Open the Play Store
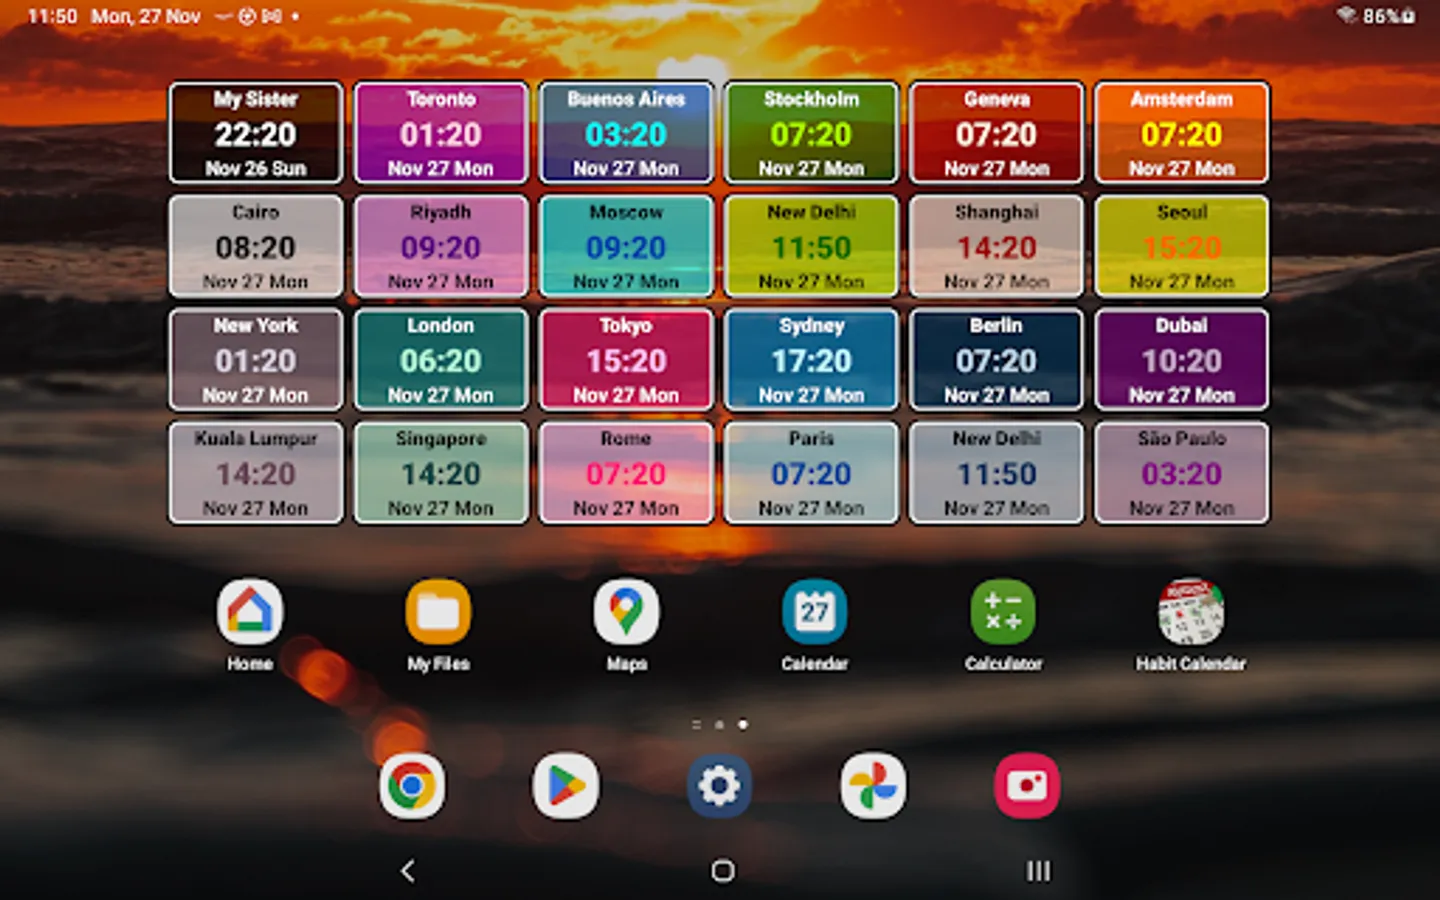Image resolution: width=1440 pixels, height=900 pixels. pos(566,786)
